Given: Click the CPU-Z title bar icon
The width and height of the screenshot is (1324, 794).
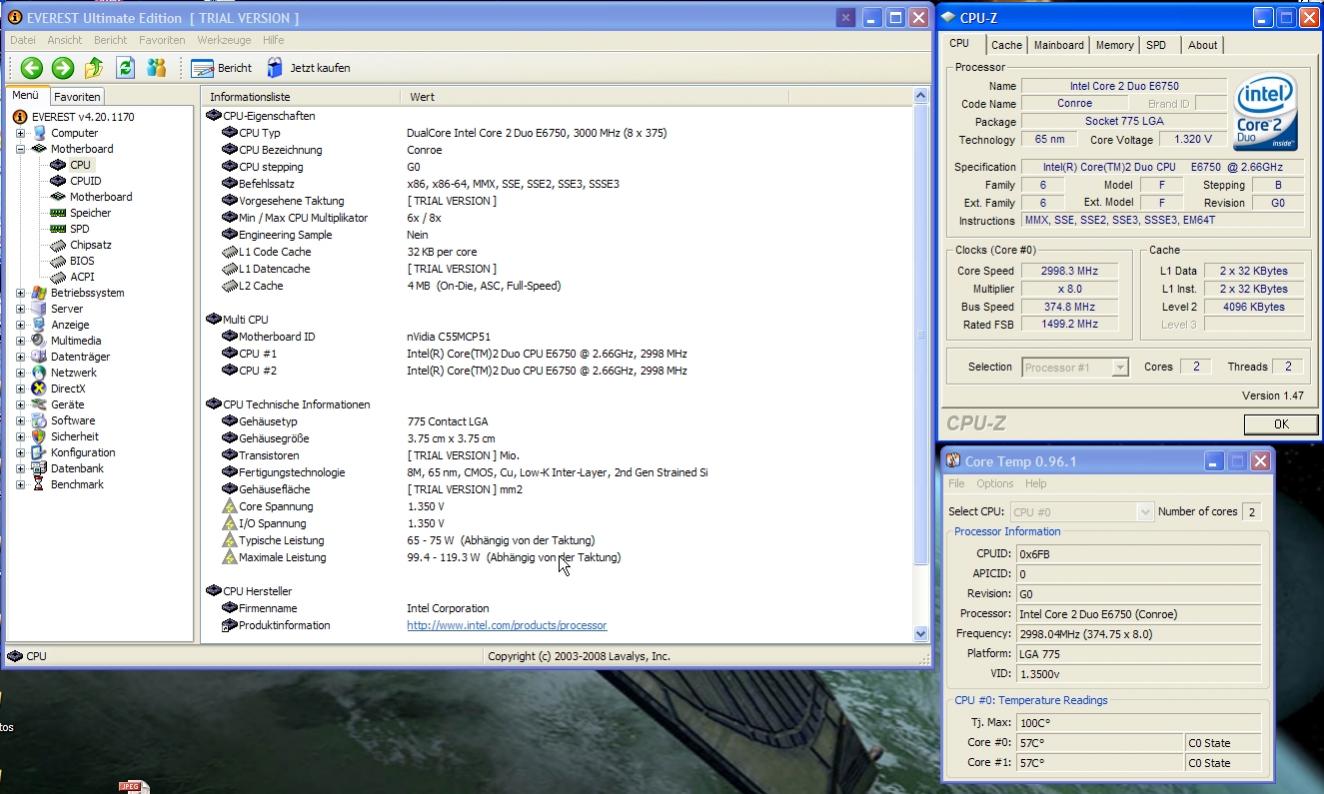Looking at the screenshot, I should [948, 17].
